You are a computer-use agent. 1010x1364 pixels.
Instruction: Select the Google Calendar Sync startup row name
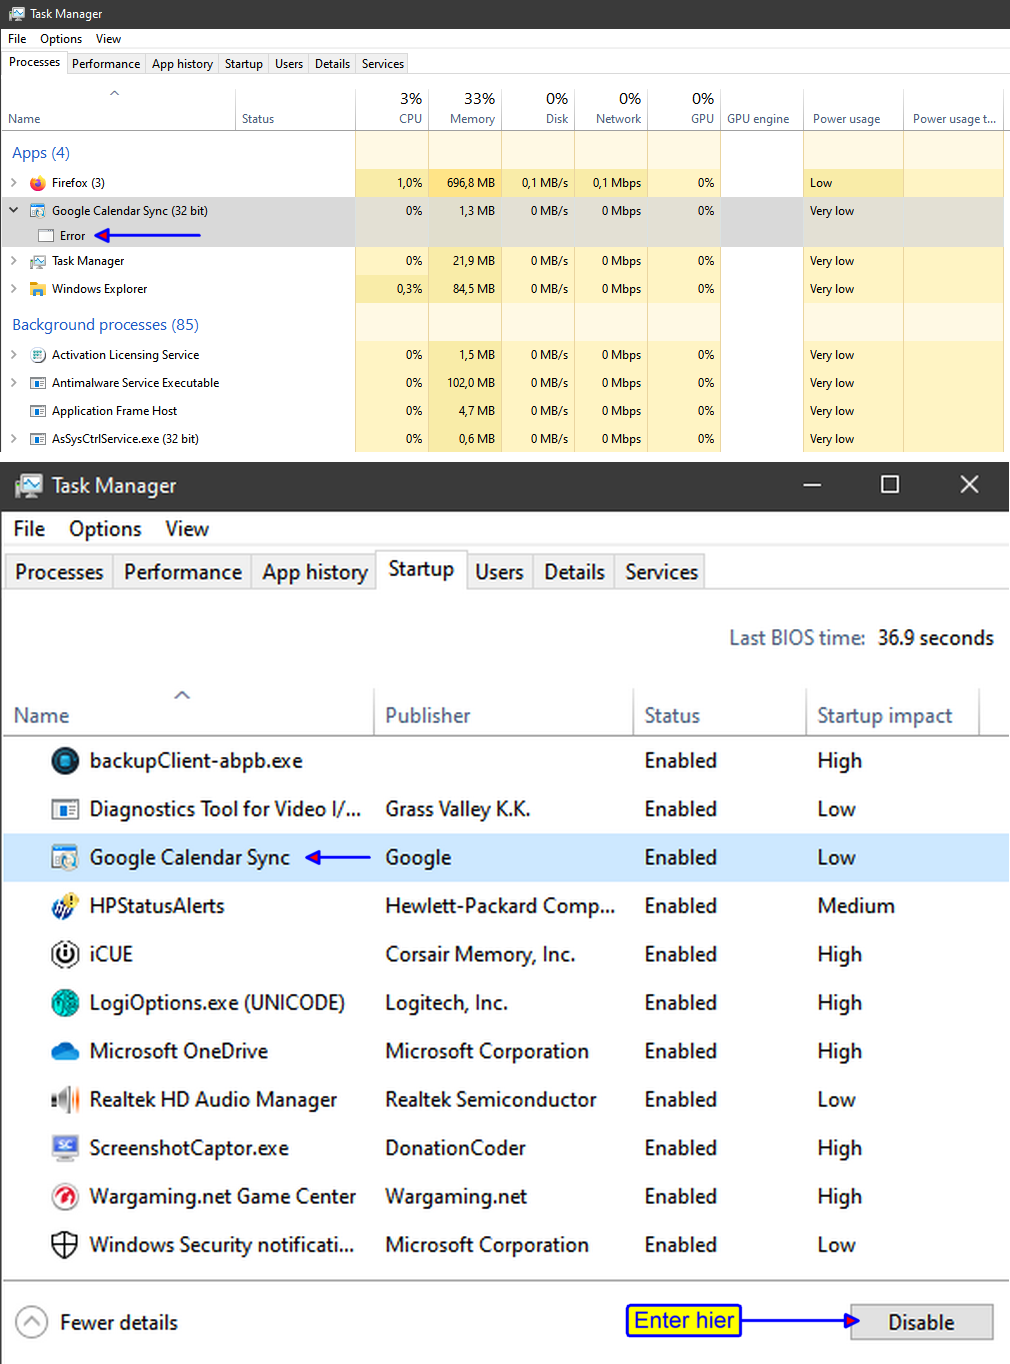click(189, 858)
